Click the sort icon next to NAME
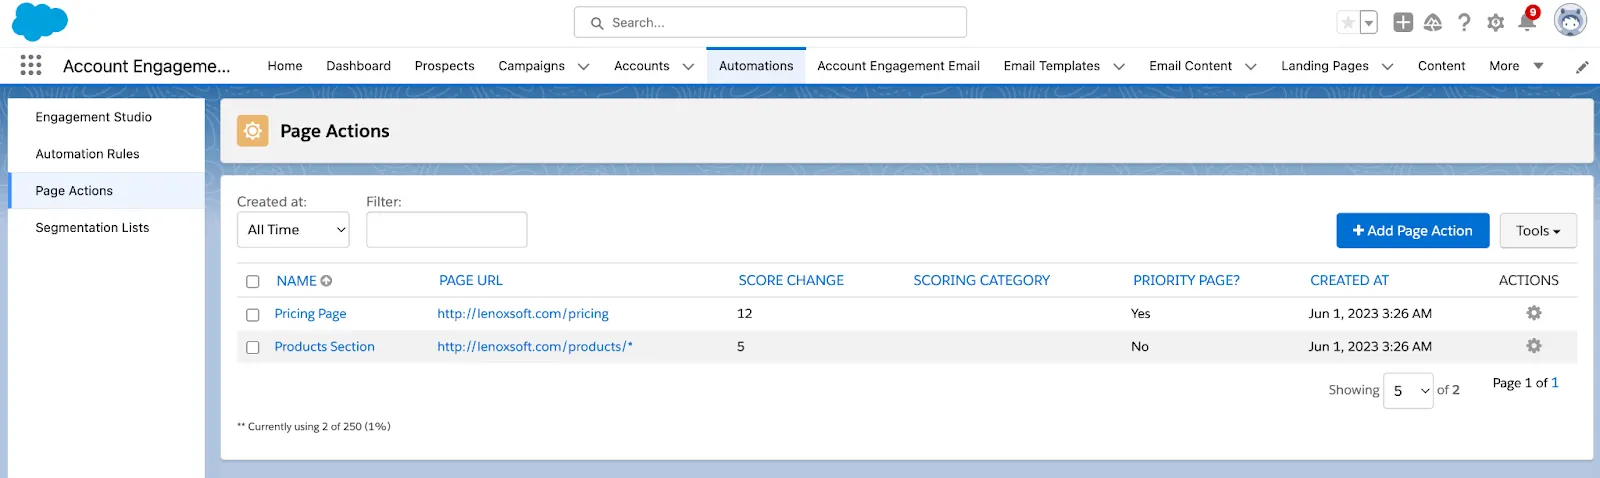1600x478 pixels. (x=327, y=281)
